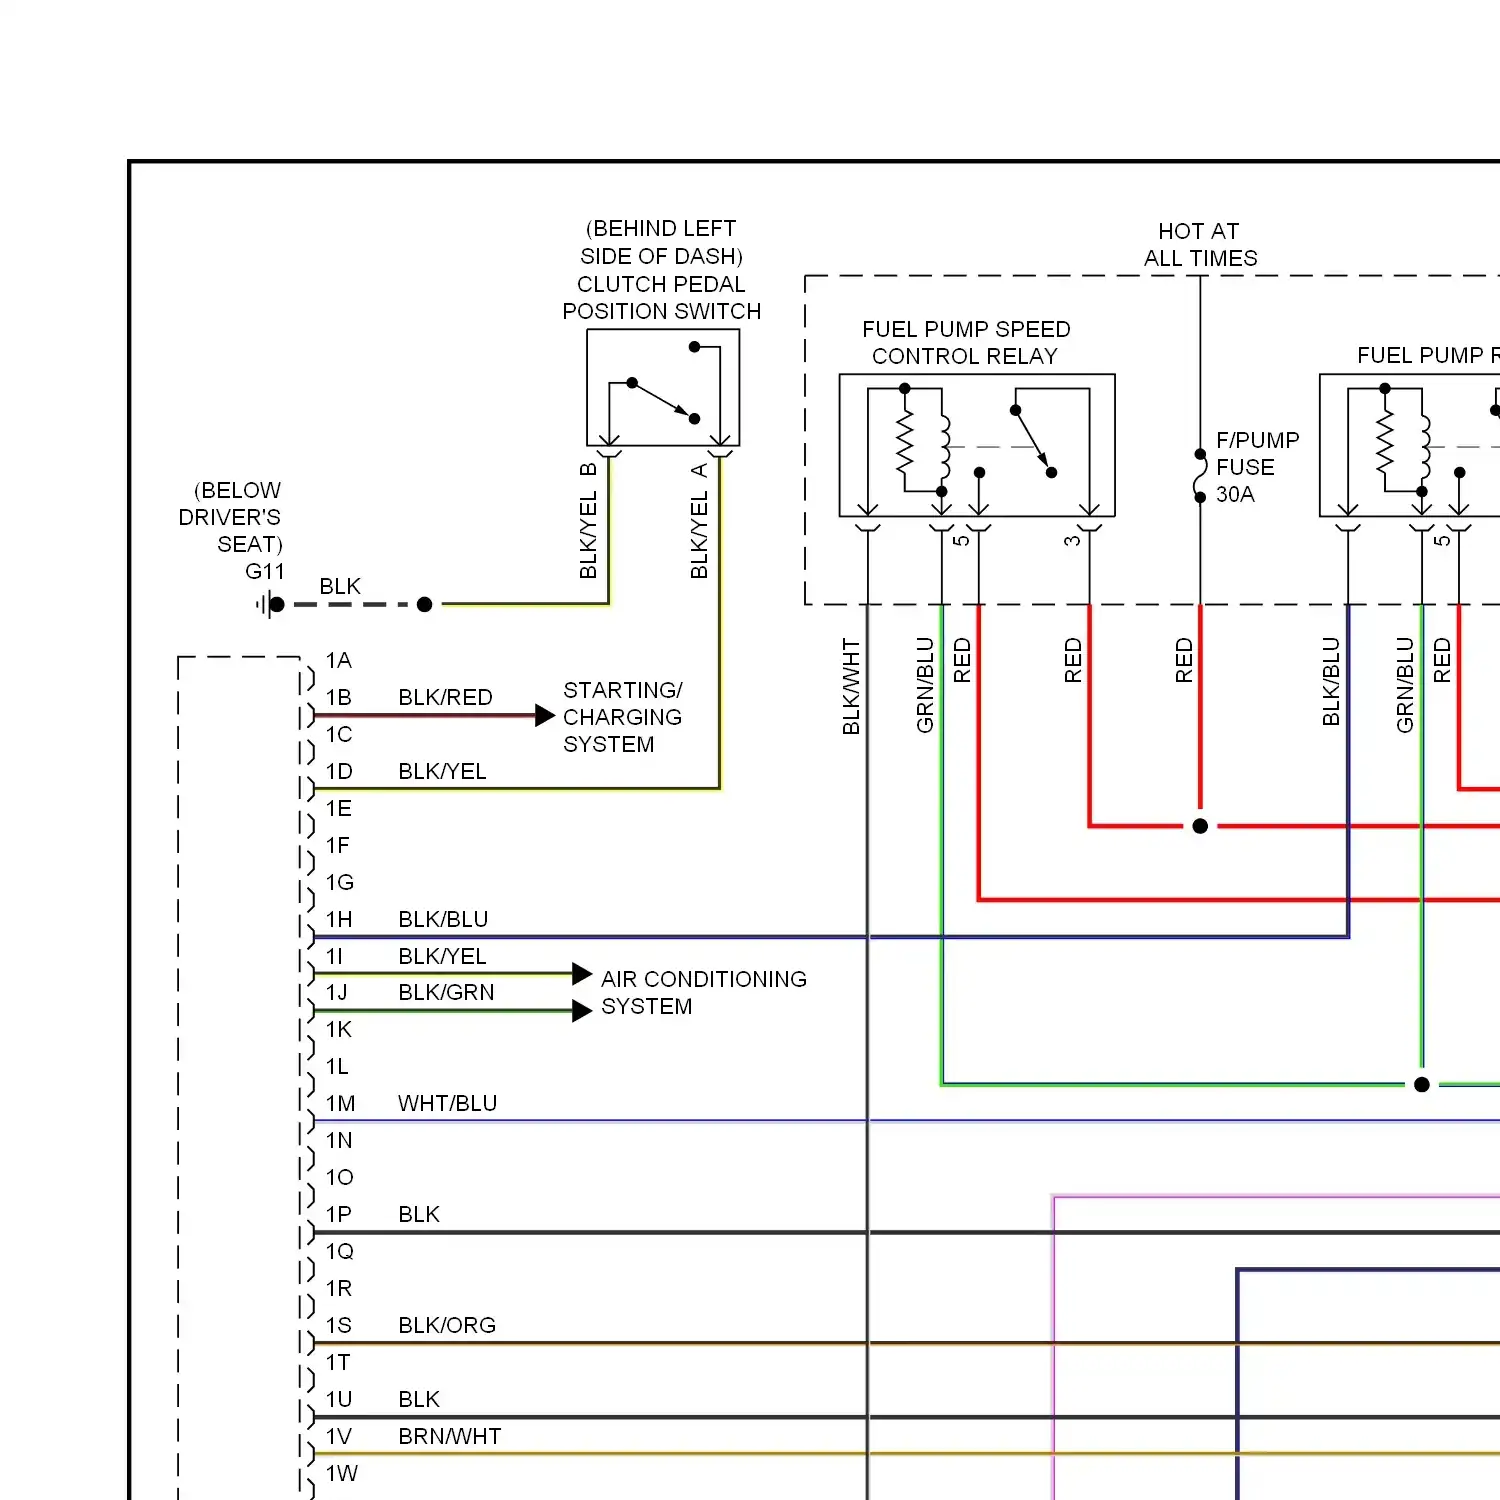Select the BLK/YEL label at switch terminal B
The image size is (1500, 1500).
588,535
